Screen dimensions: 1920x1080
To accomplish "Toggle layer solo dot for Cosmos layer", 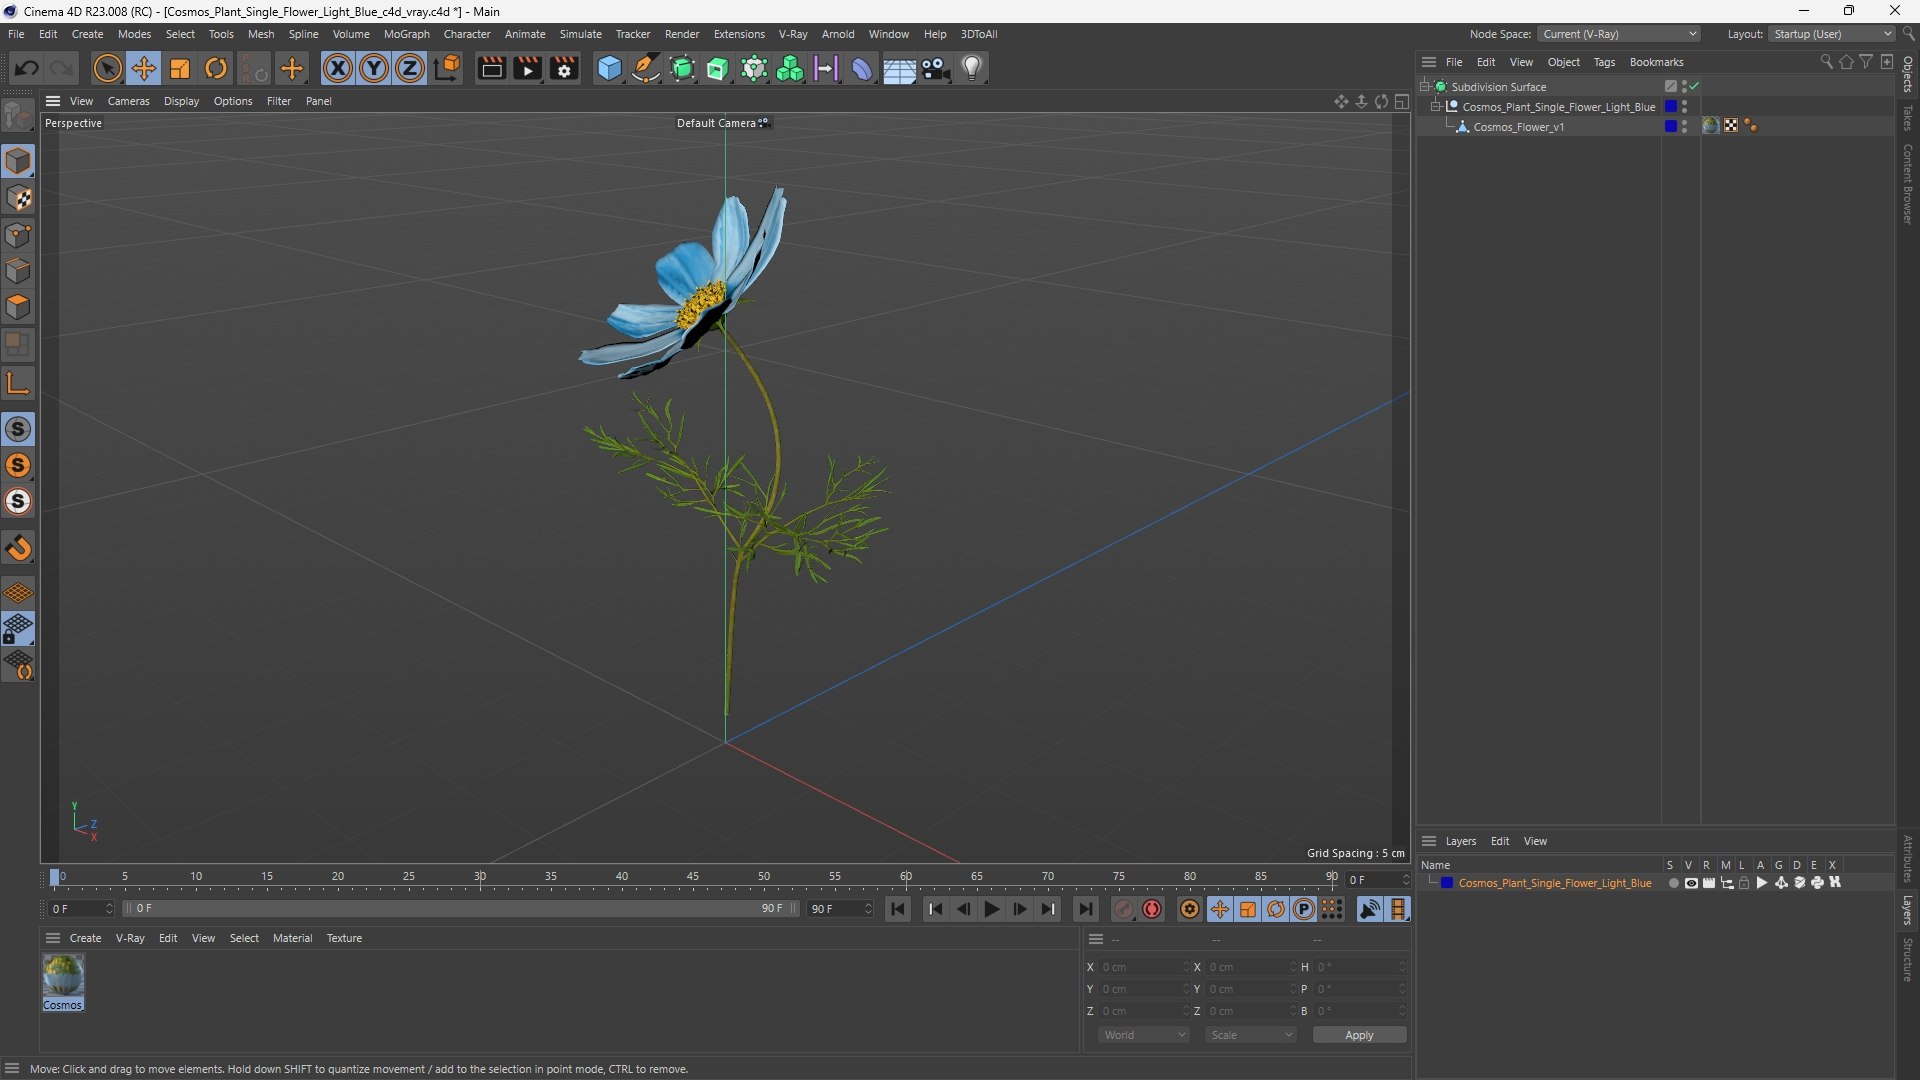I will coord(1673,883).
